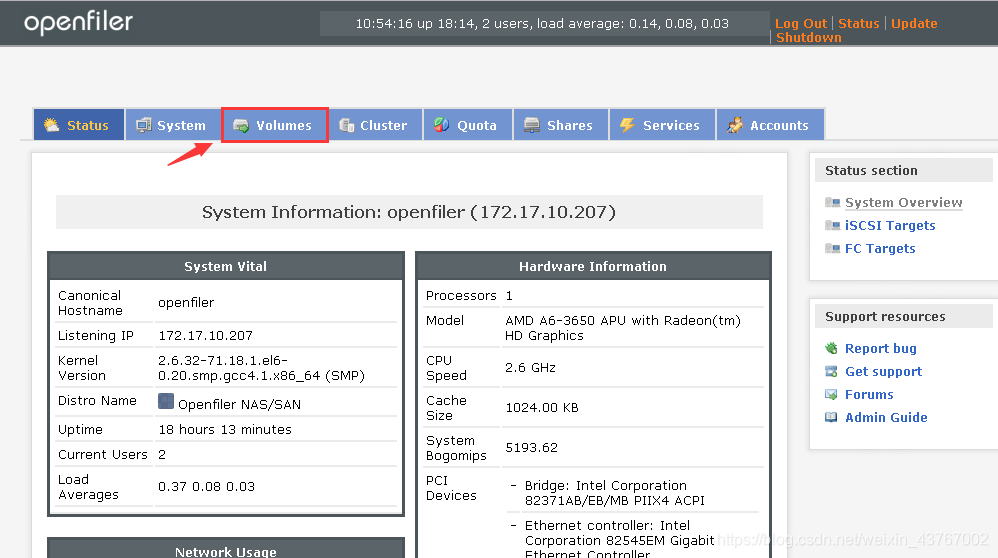Click the Canonical Hostname value openfiler
The width and height of the screenshot is (998, 558).
(x=186, y=302)
